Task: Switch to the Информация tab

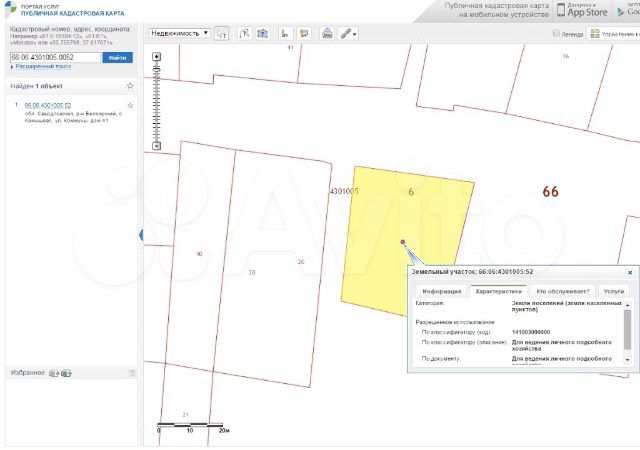Action: click(x=440, y=291)
